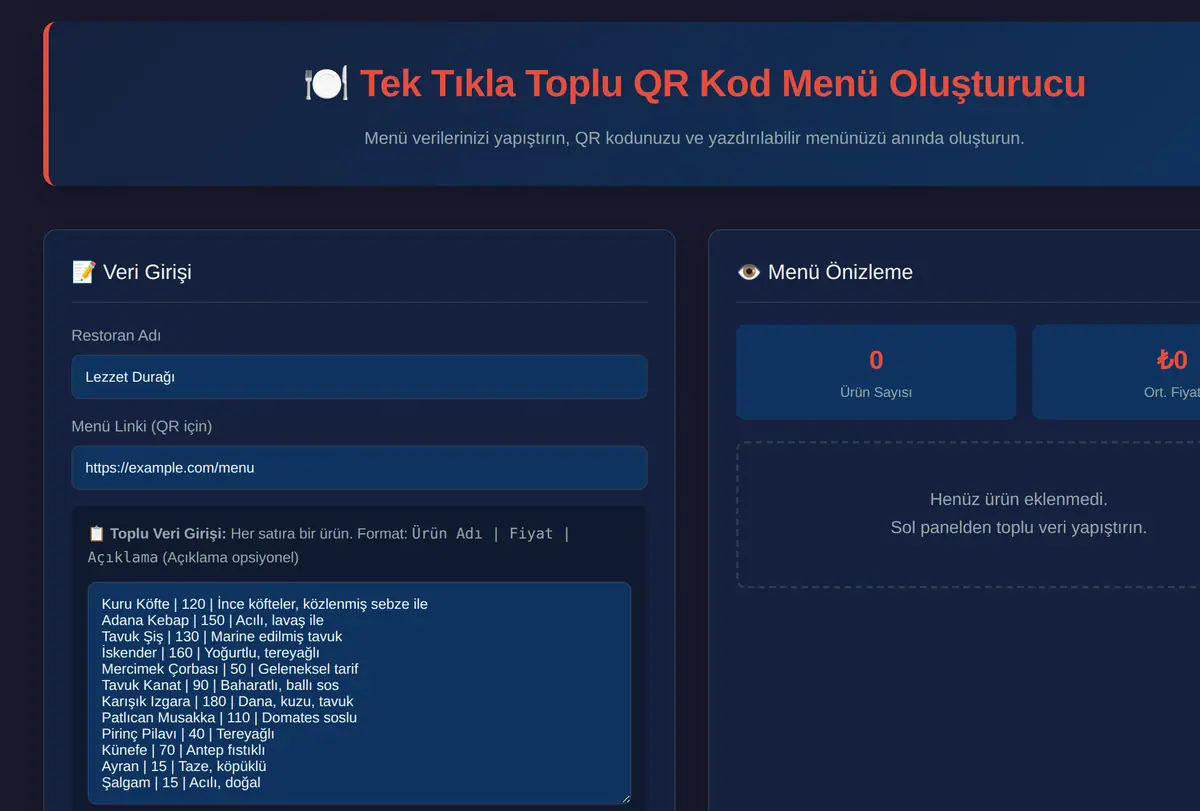This screenshot has width=1200, height=811.
Task: Click the '0' product count value
Action: pos(876,360)
